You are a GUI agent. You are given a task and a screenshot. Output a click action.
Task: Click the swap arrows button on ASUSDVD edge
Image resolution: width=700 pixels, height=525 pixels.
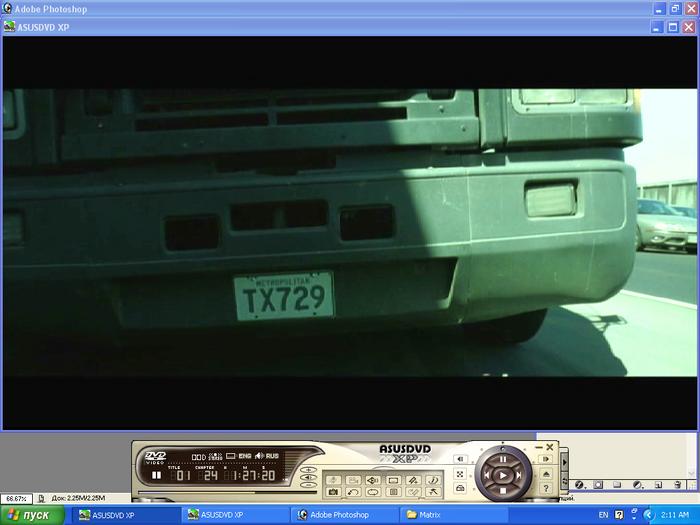564,481
